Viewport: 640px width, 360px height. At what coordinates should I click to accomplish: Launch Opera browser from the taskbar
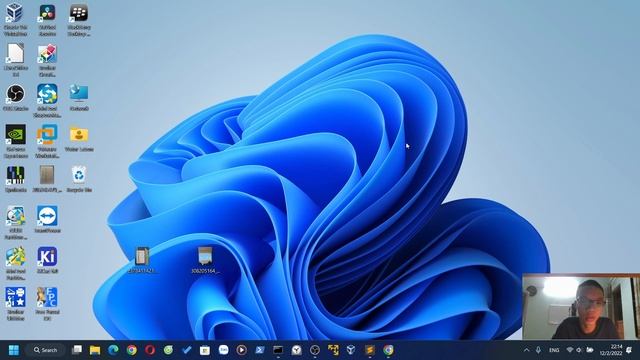(x=150, y=350)
